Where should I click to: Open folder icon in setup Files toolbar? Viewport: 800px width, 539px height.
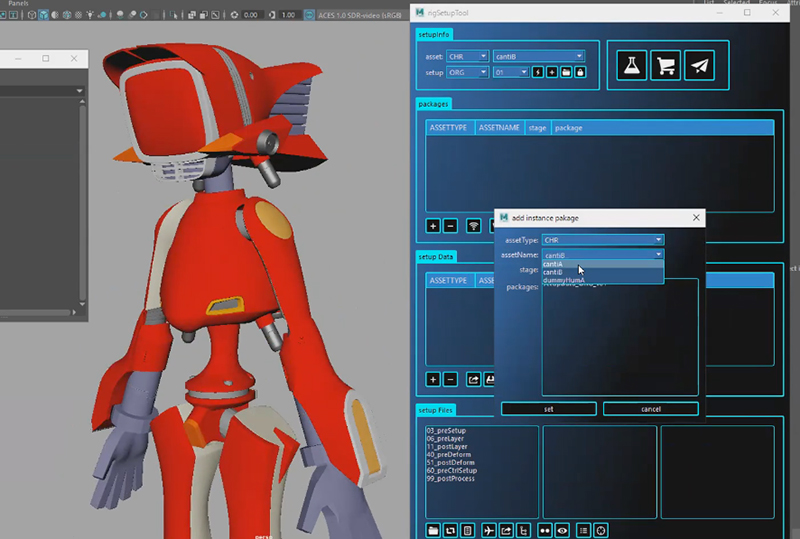point(433,531)
